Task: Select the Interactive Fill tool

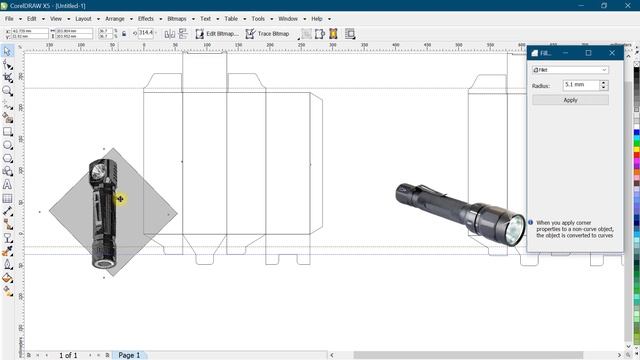Action: pos(7,291)
